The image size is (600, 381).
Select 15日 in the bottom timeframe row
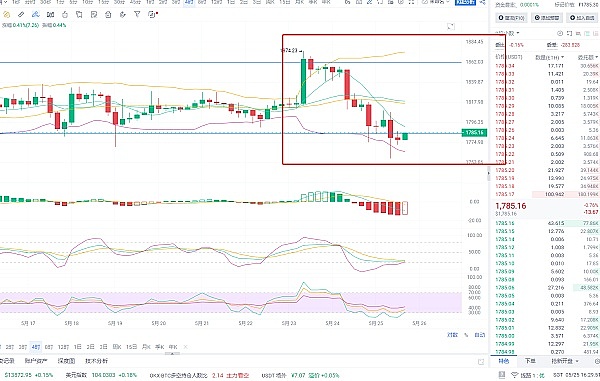[x=132, y=347]
